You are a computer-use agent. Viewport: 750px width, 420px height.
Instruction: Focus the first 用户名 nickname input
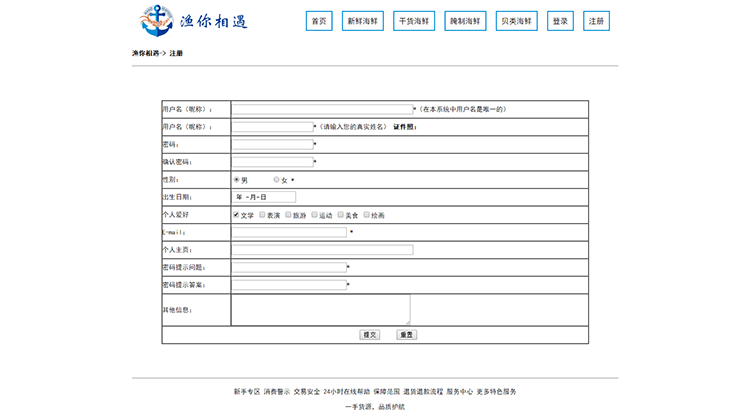322,109
